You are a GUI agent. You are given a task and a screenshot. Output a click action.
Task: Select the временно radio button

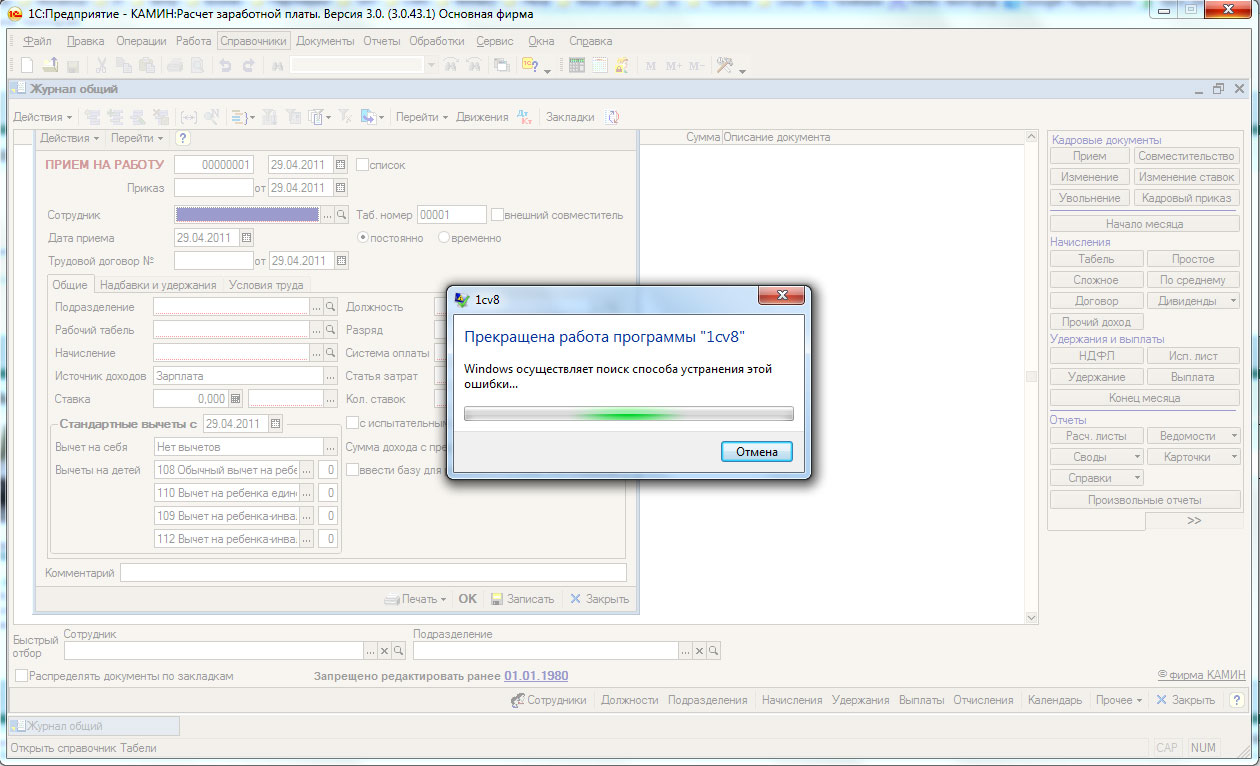click(x=444, y=238)
